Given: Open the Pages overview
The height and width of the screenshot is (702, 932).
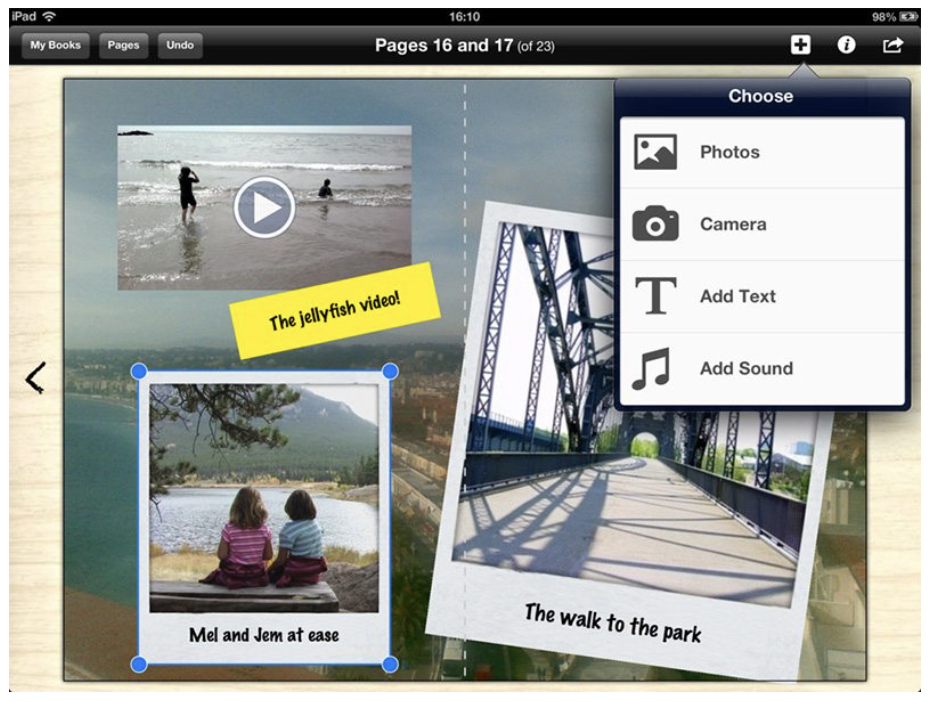Looking at the screenshot, I should pos(123,44).
